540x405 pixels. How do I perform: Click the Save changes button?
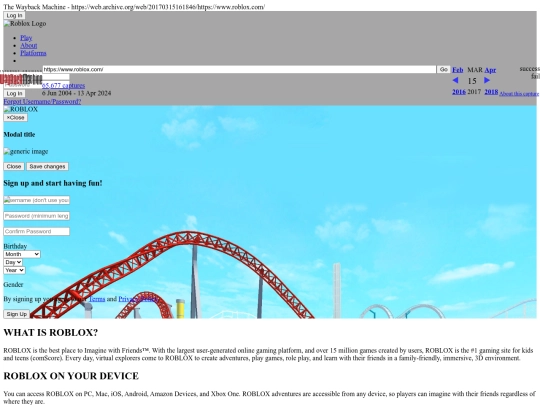click(47, 167)
